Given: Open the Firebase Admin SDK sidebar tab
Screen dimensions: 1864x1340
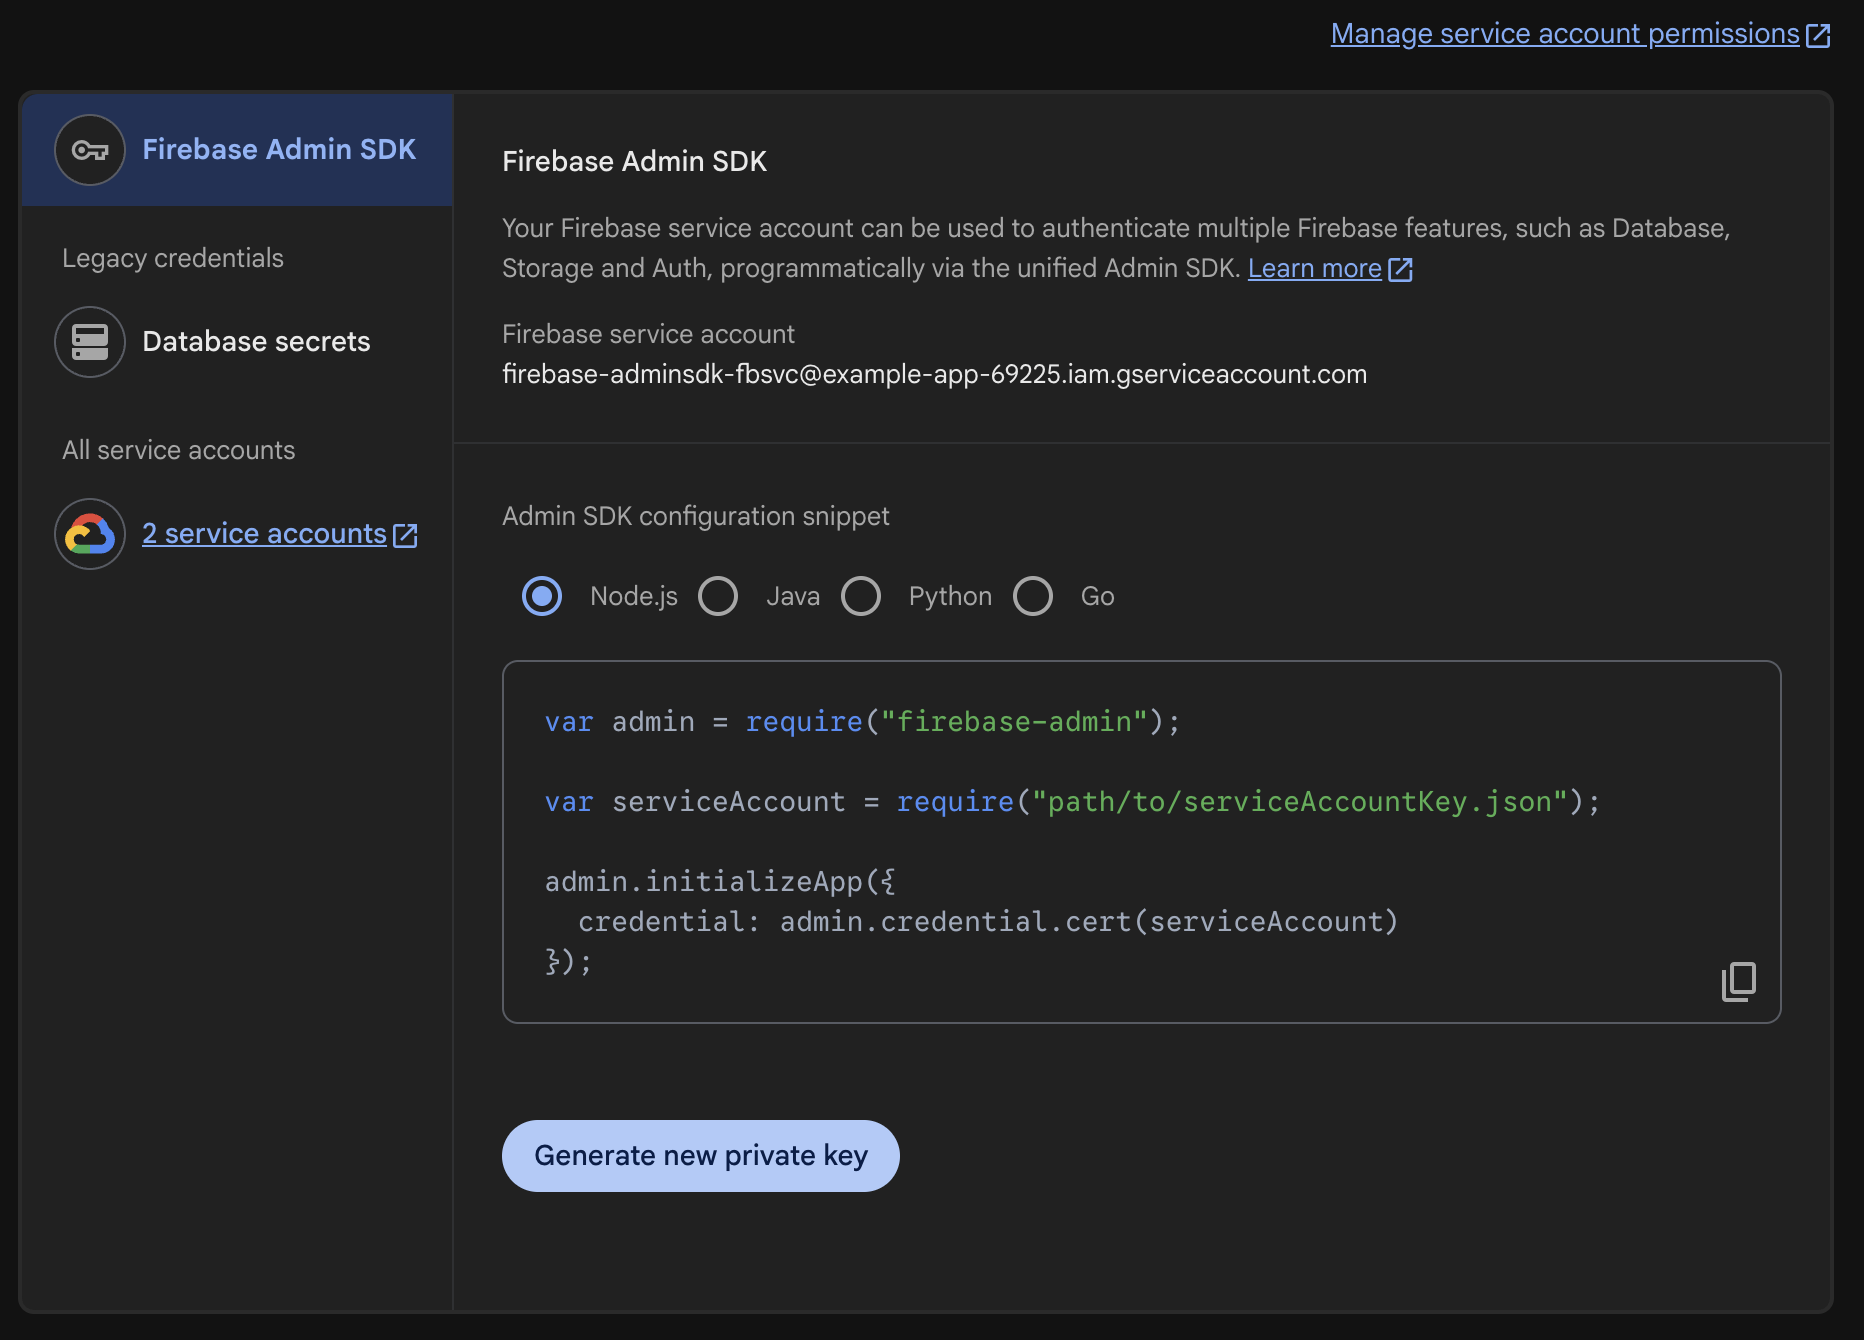Looking at the screenshot, I should [237, 150].
